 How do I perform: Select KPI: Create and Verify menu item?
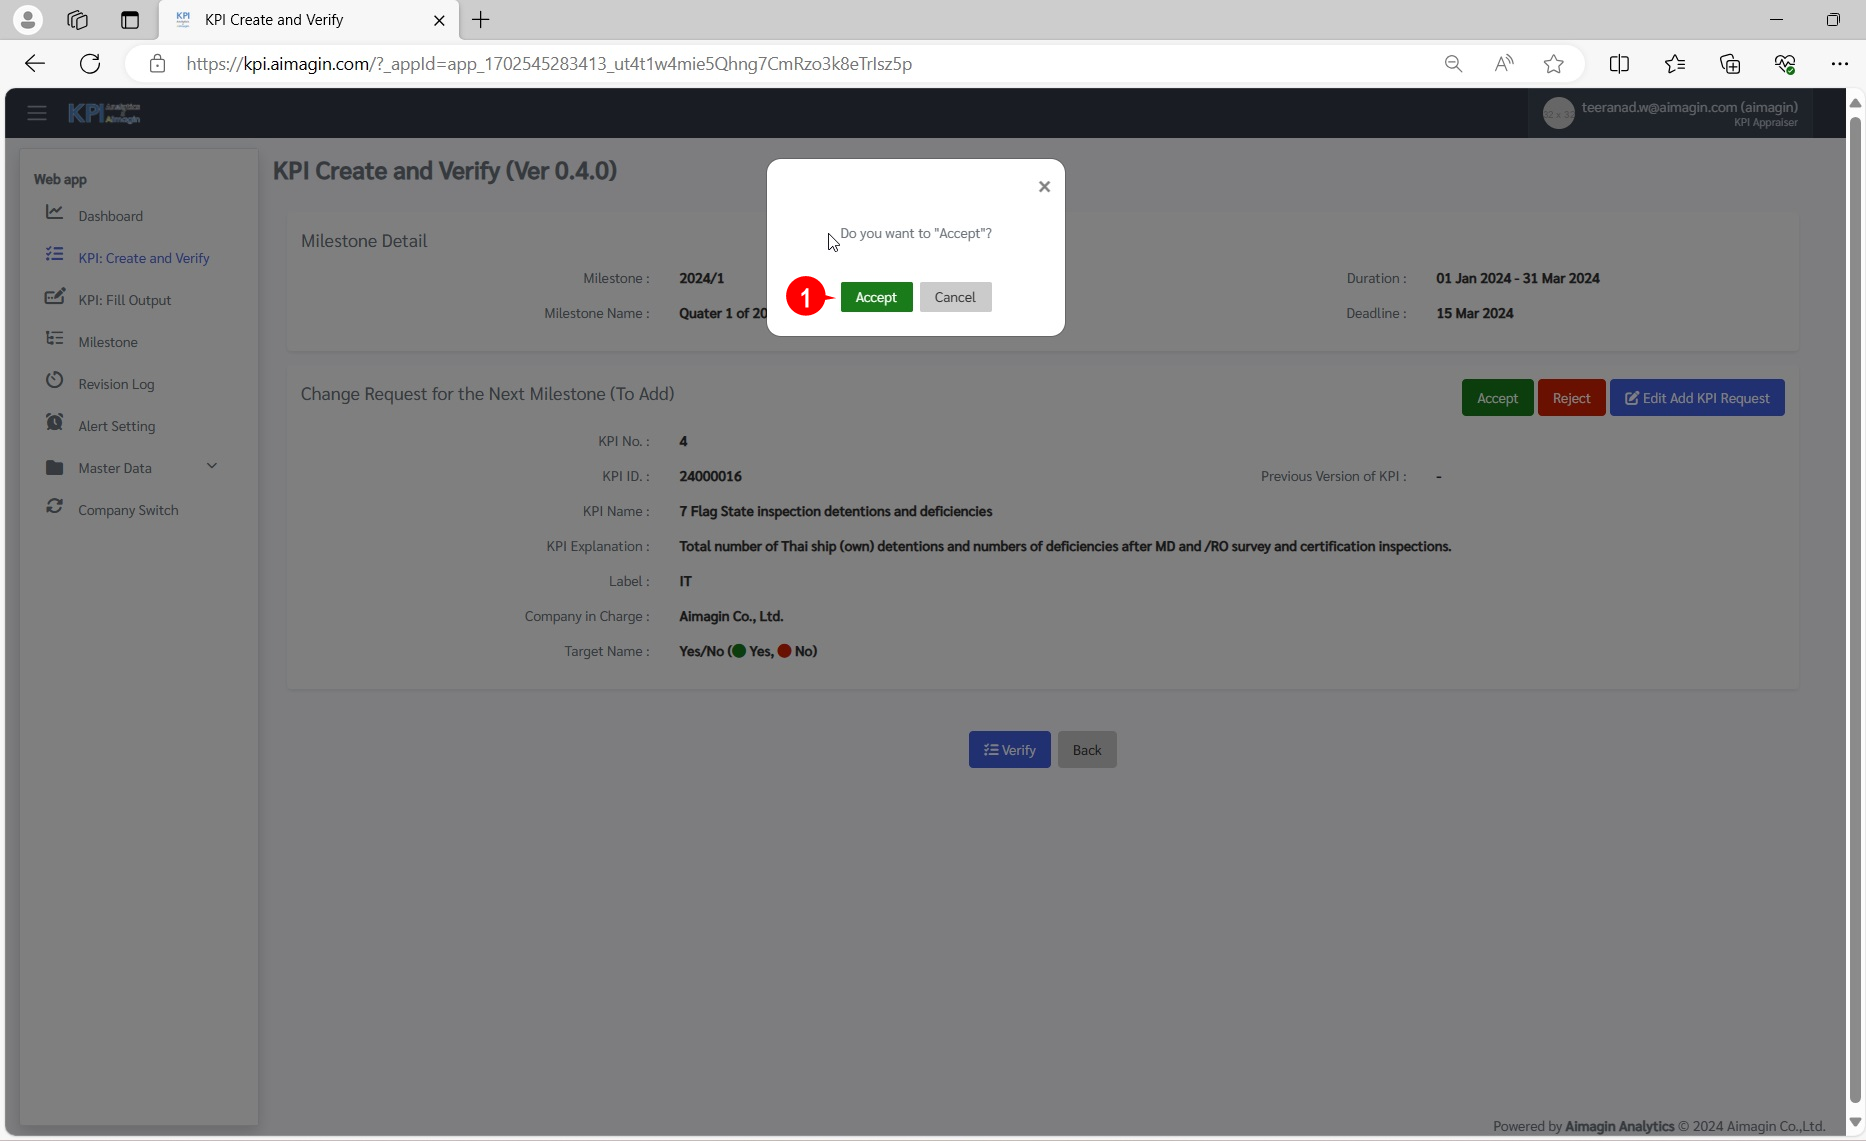144,258
